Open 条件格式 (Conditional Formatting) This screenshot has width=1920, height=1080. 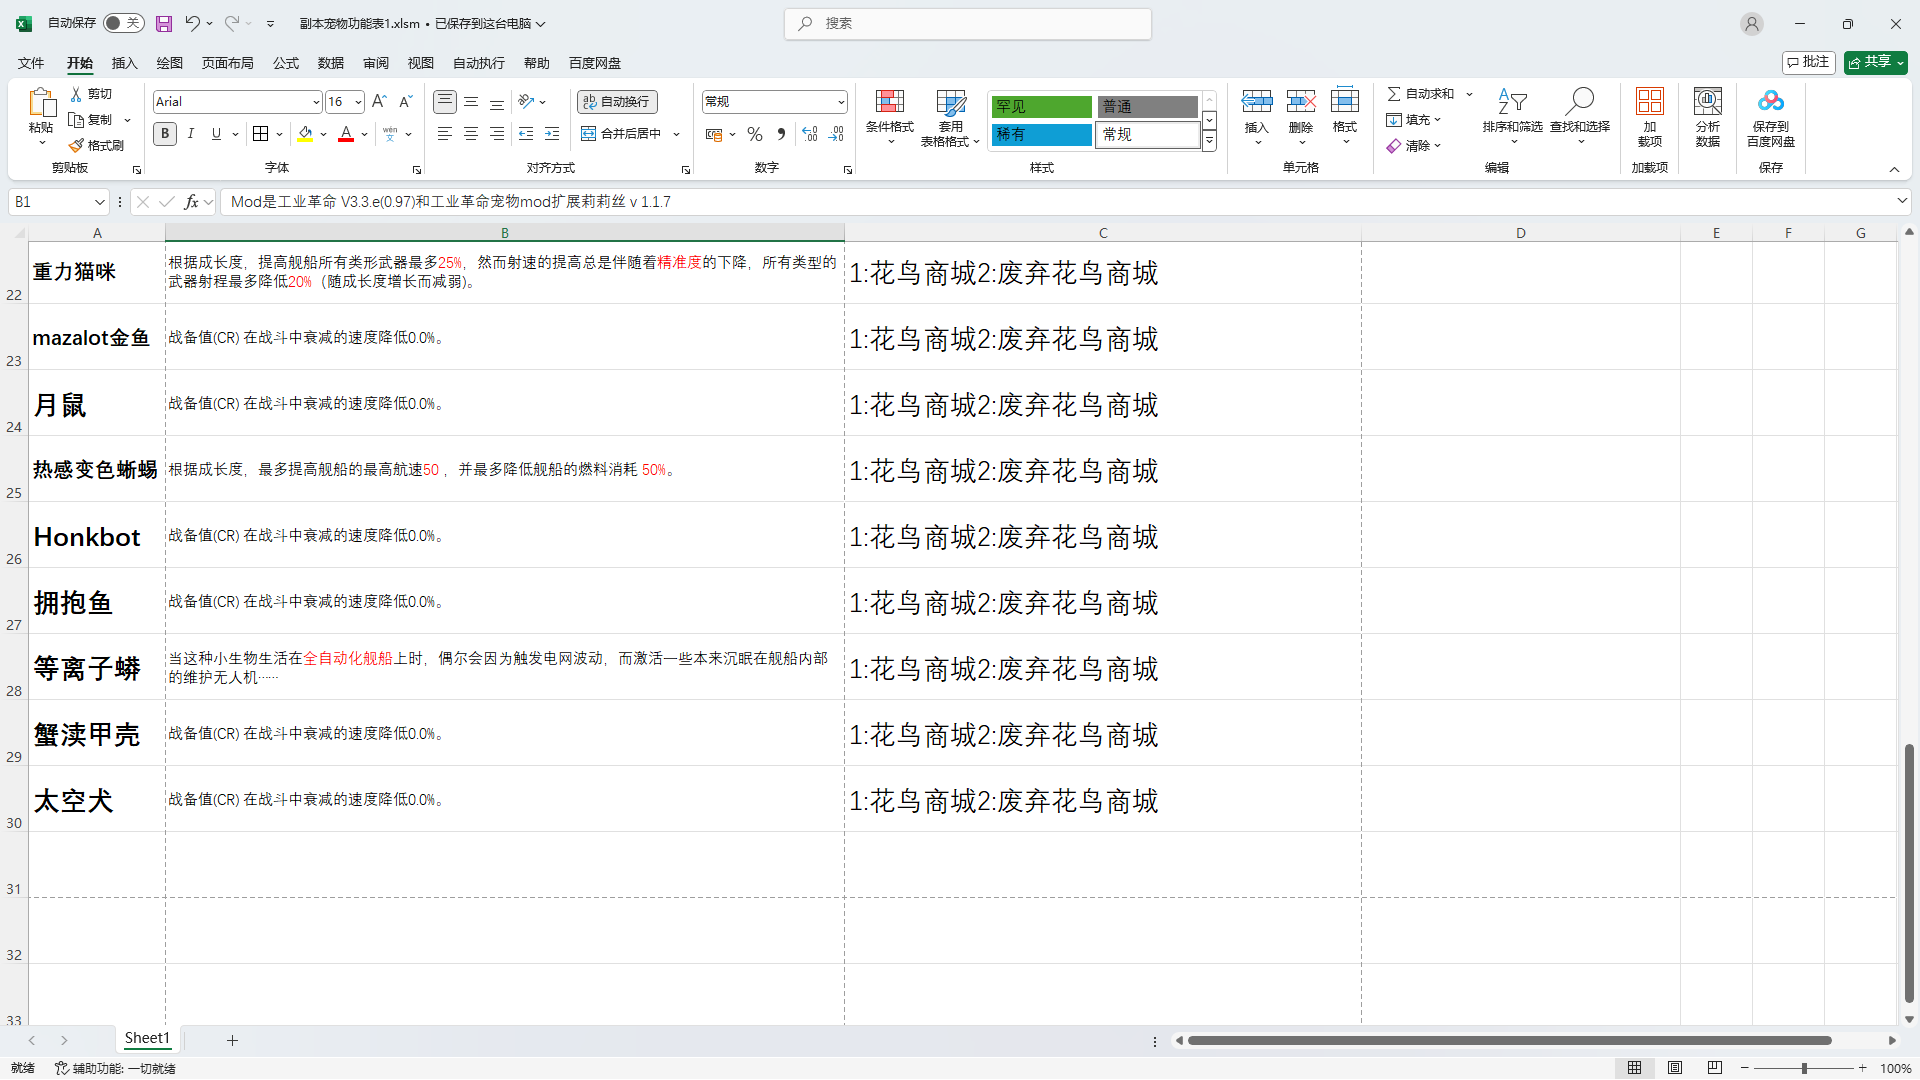point(889,117)
